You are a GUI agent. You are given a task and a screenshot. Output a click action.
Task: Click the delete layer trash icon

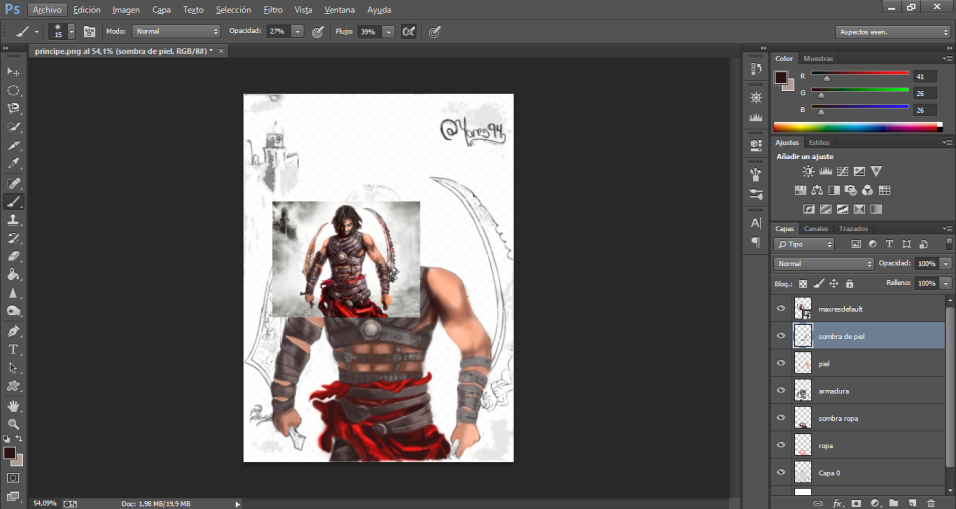931,502
